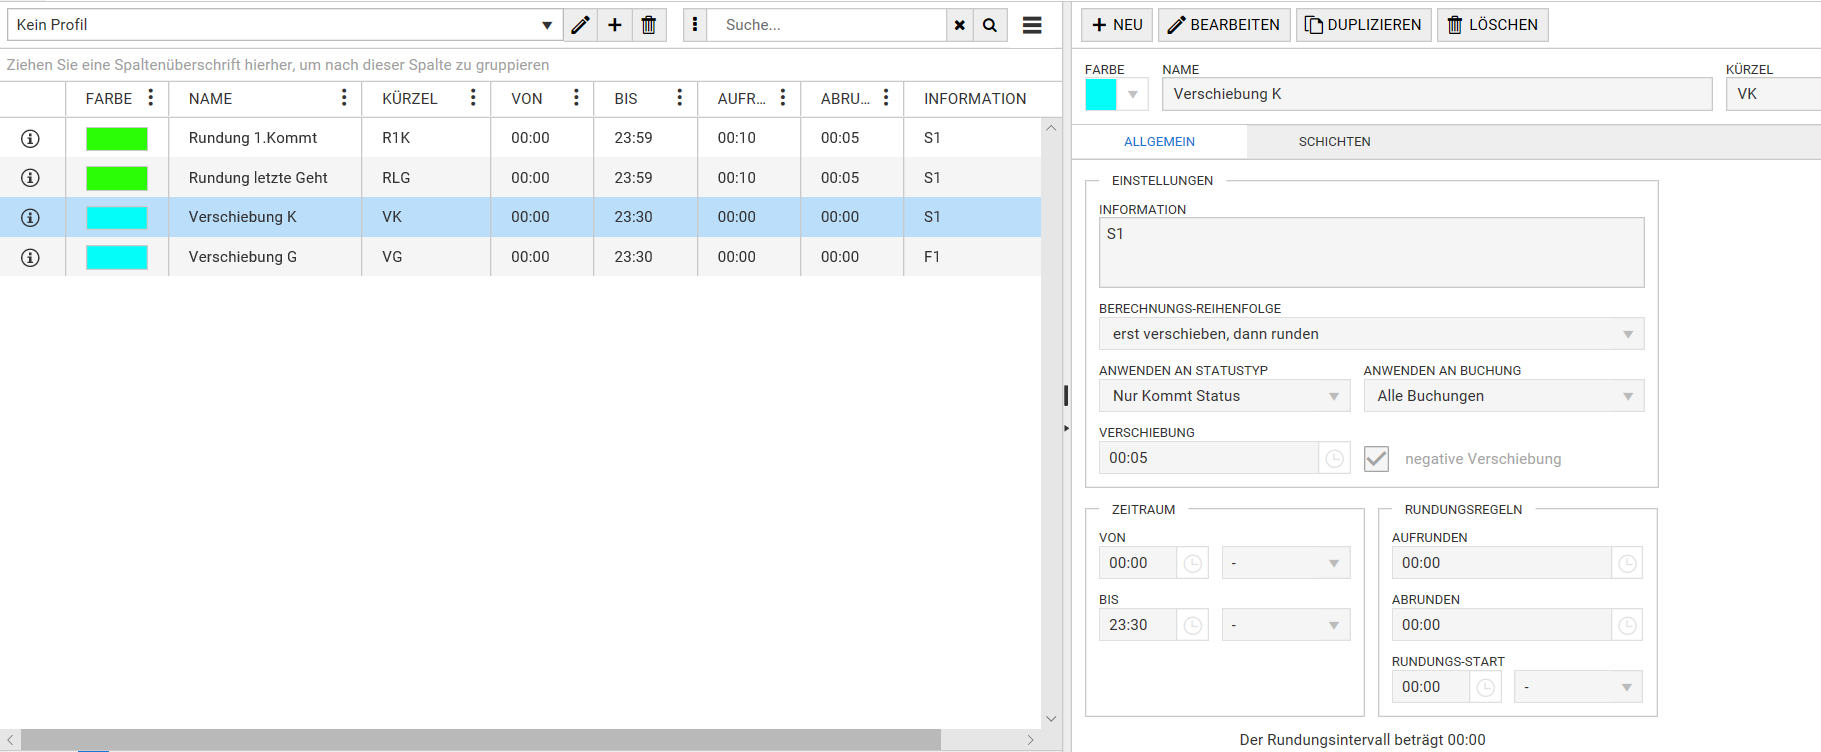Open FARBE column menu dots
The height and width of the screenshot is (752, 1821).
click(151, 97)
